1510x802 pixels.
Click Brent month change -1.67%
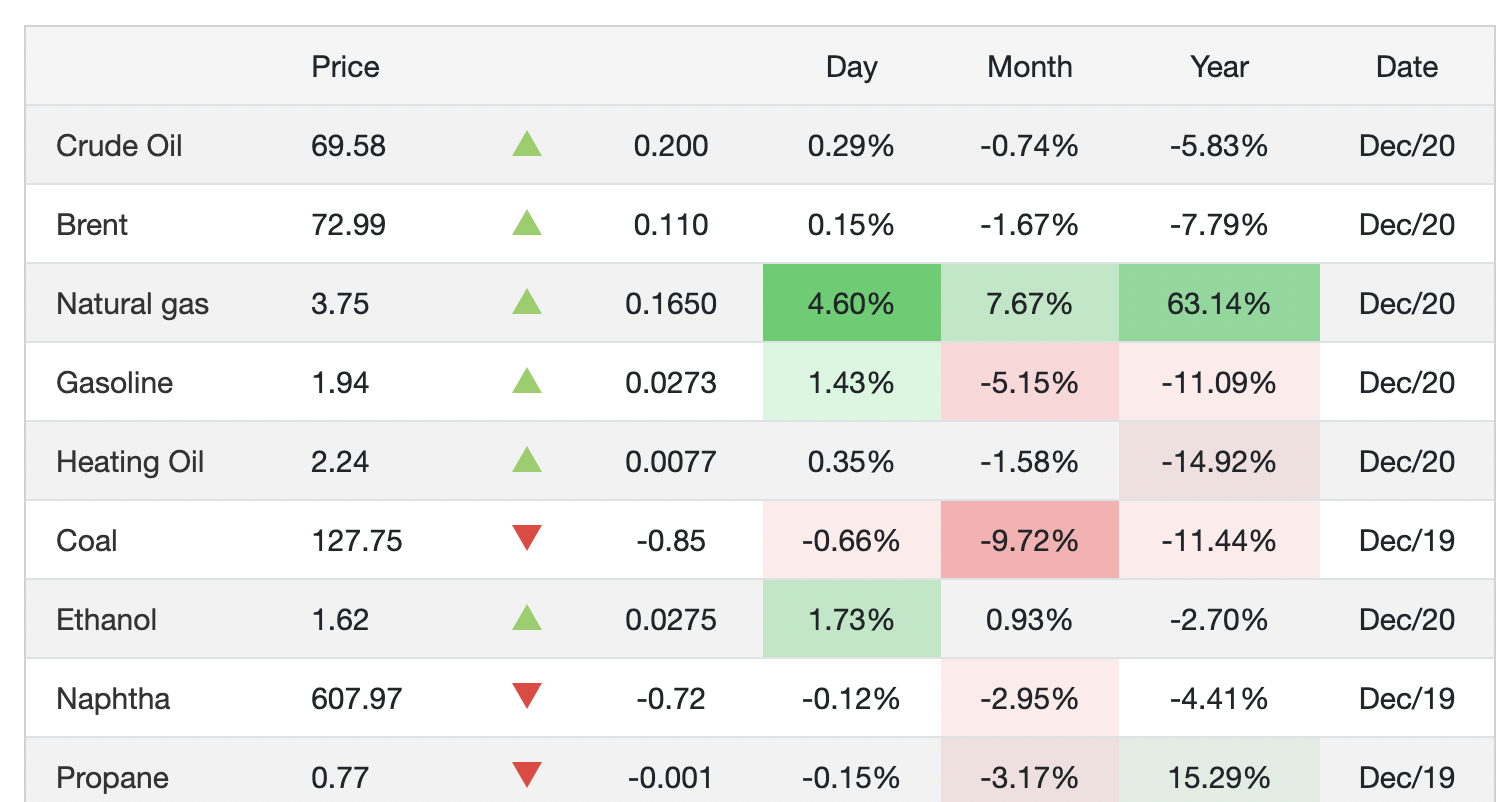[1030, 225]
